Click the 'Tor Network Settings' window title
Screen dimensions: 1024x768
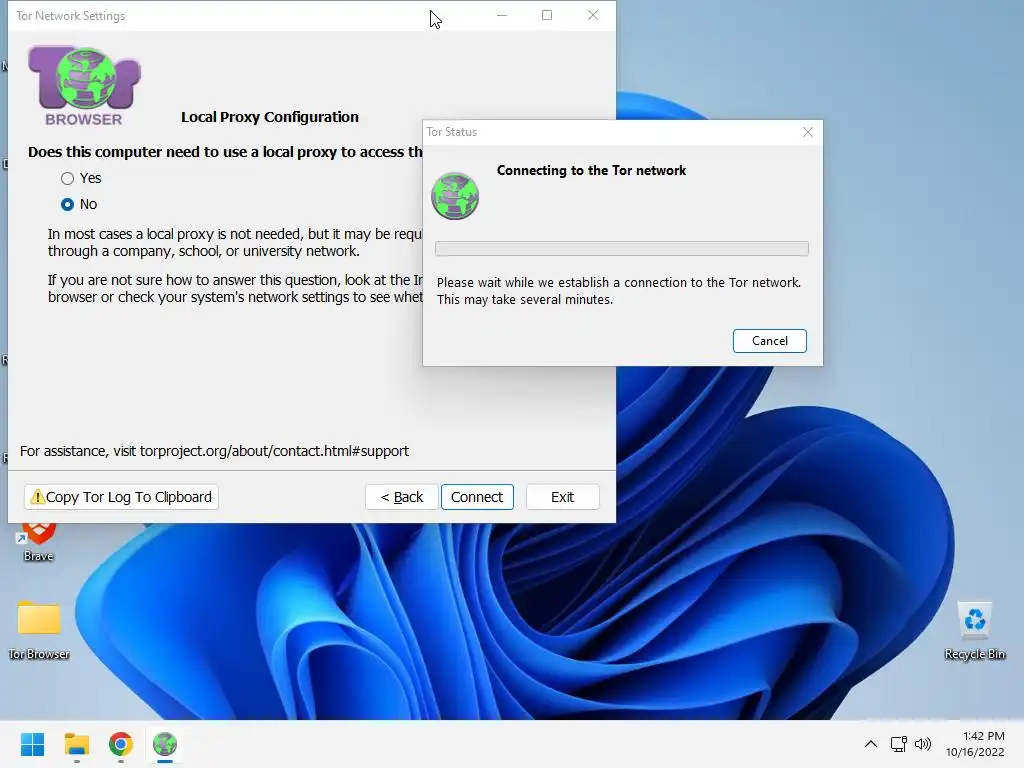71,16
